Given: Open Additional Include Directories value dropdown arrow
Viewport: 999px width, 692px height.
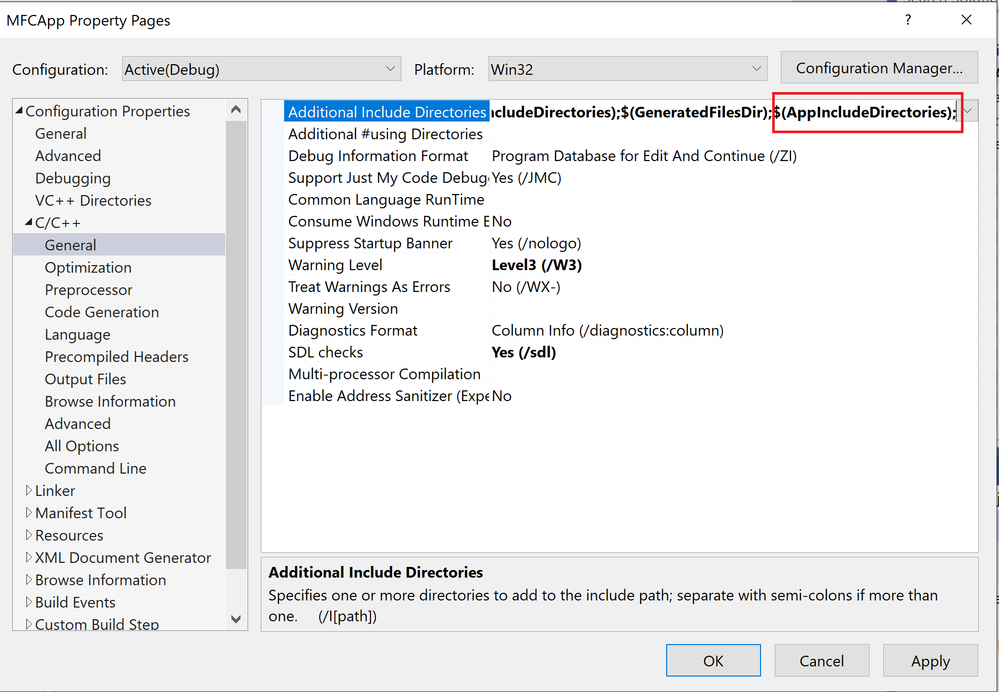Looking at the screenshot, I should point(968,112).
